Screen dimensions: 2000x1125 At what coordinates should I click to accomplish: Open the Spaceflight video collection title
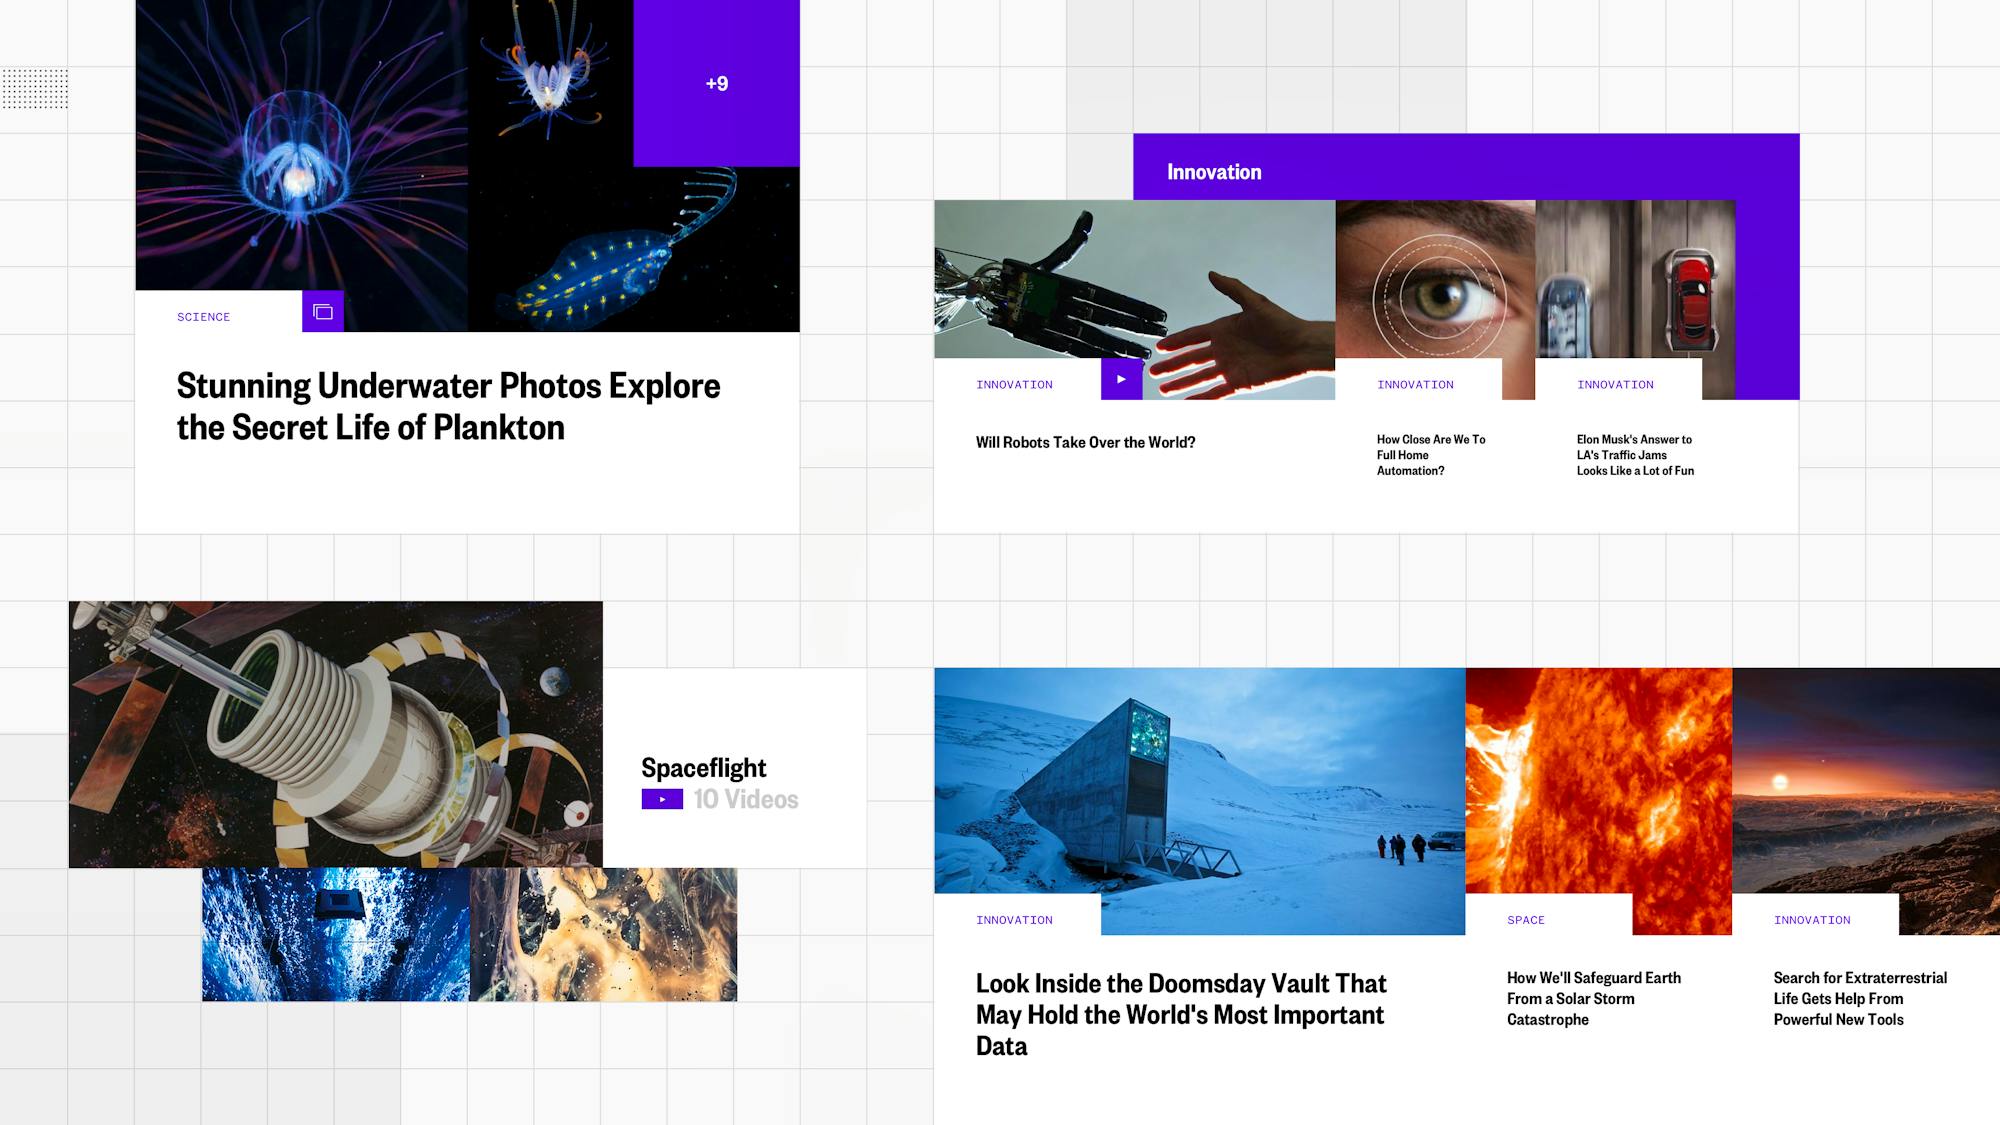pyautogui.click(x=703, y=768)
